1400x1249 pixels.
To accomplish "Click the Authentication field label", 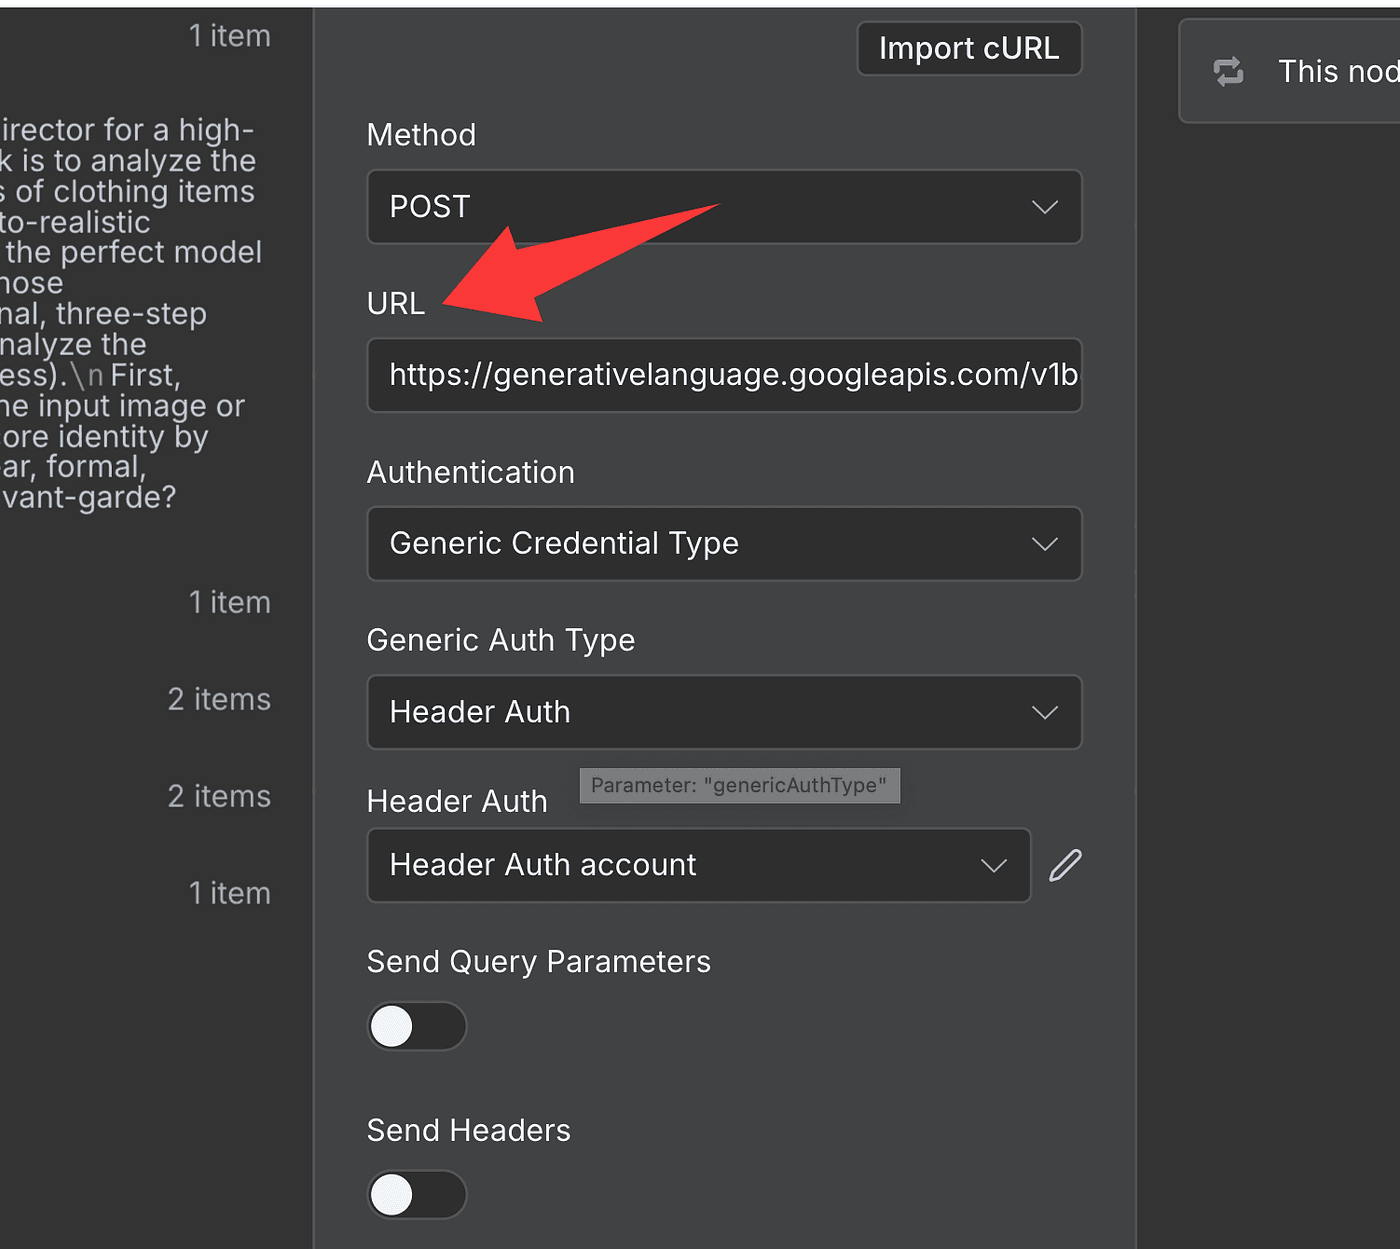I will (x=470, y=472).
